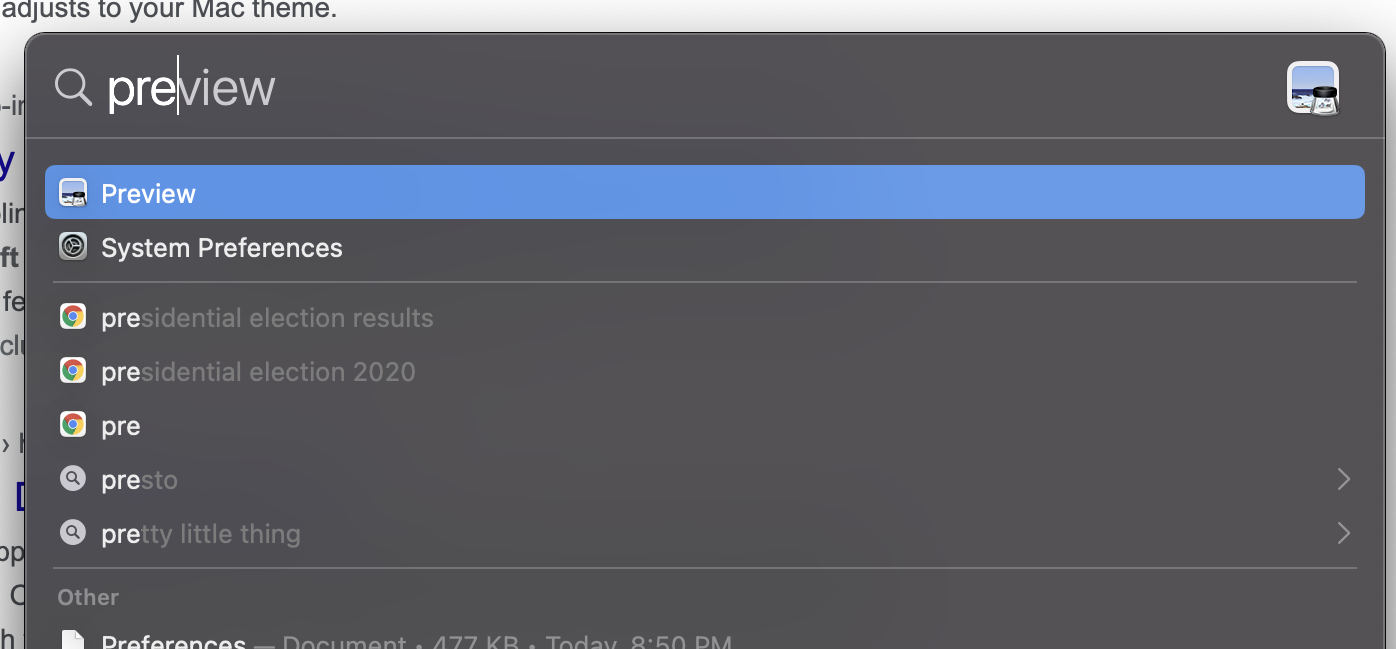Click the Preferences document file icon
1396x649 pixels.
pos(73,640)
